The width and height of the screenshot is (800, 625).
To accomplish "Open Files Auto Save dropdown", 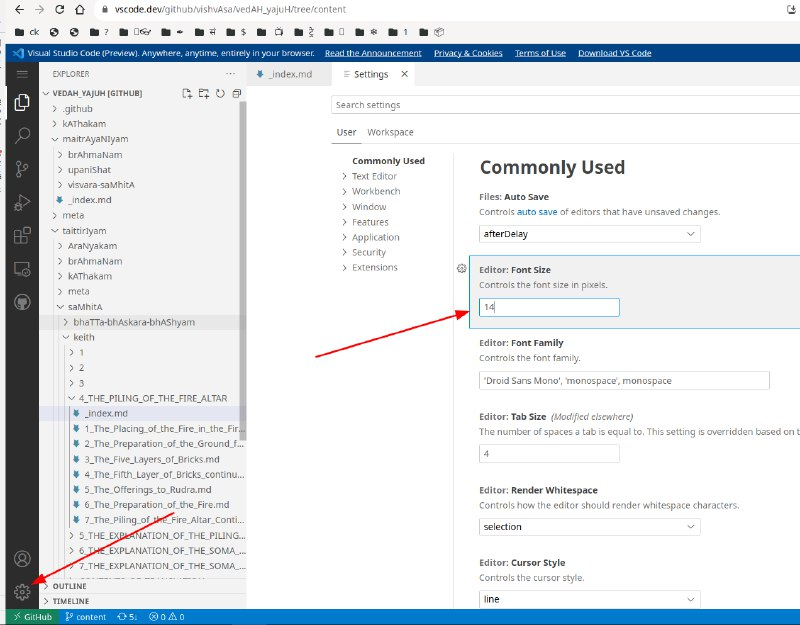I will (589, 234).
